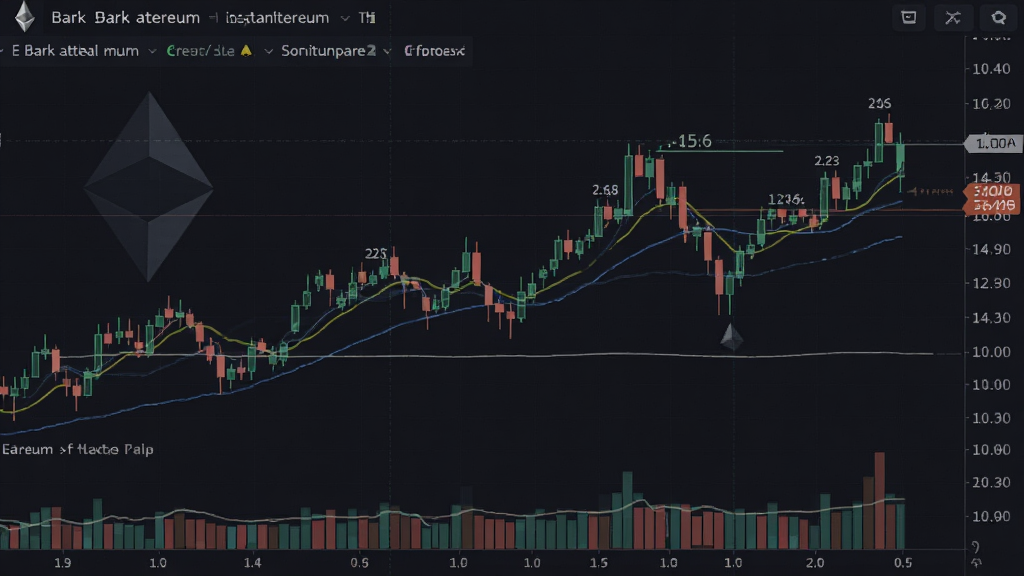Click the 2.23 label on the chart

(827, 161)
